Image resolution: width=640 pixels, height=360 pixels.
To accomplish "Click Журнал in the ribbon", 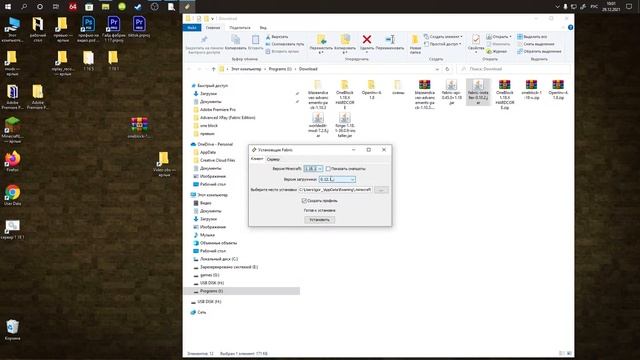I will click(x=497, y=51).
